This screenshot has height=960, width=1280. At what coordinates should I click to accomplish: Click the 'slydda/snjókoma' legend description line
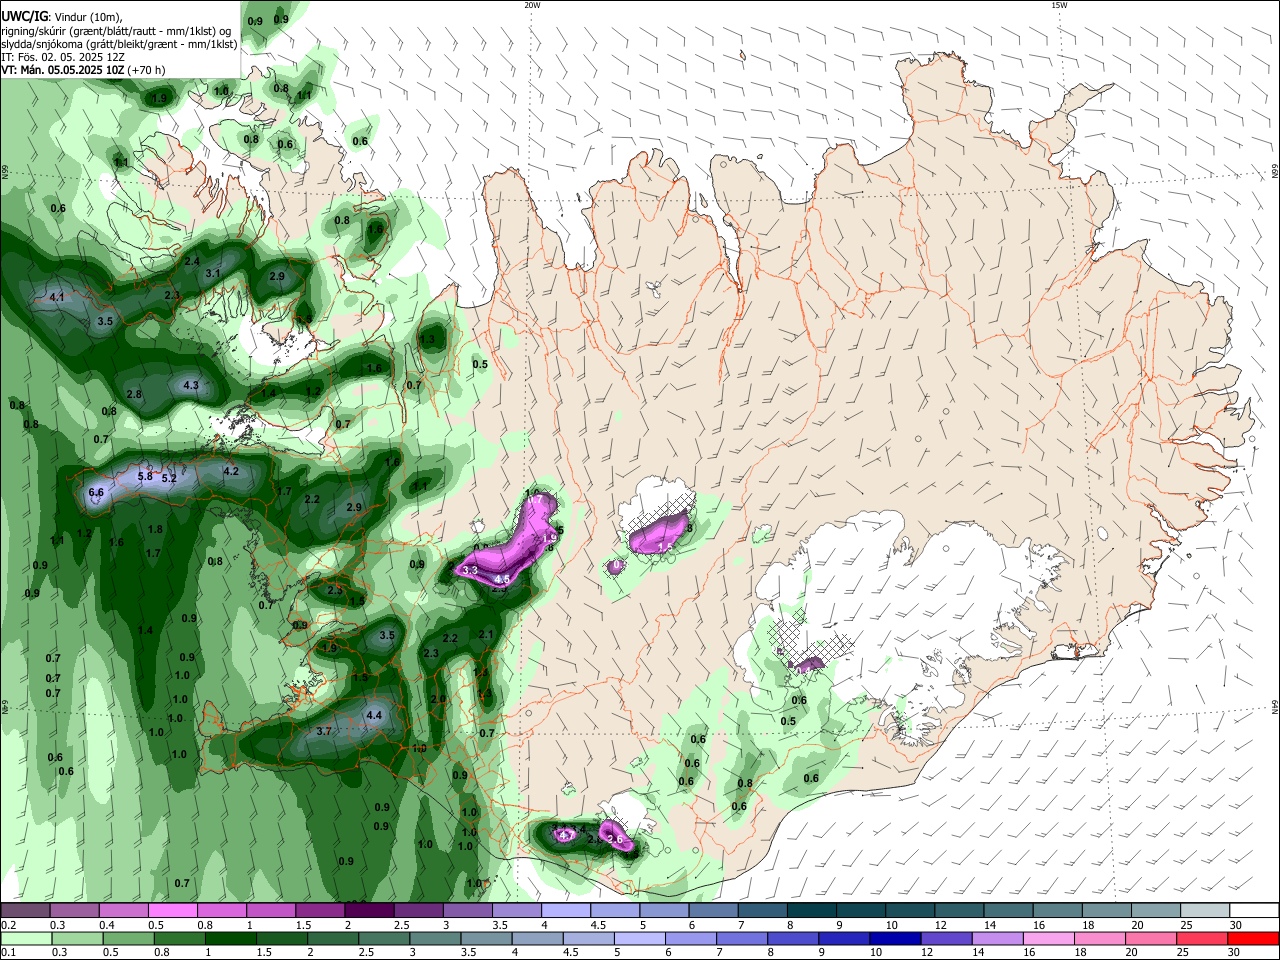click(x=119, y=44)
